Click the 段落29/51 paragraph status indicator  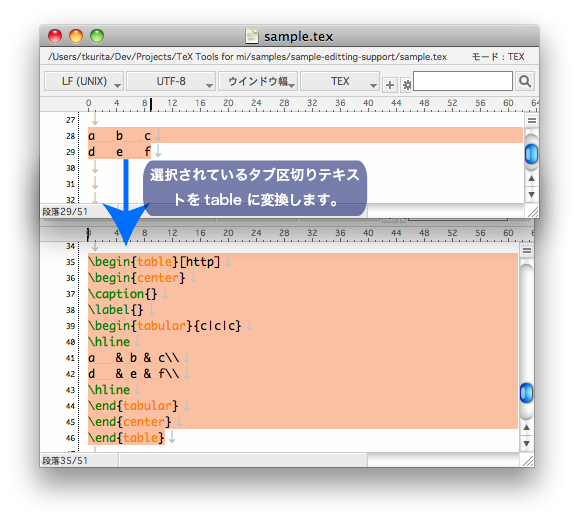(65, 212)
